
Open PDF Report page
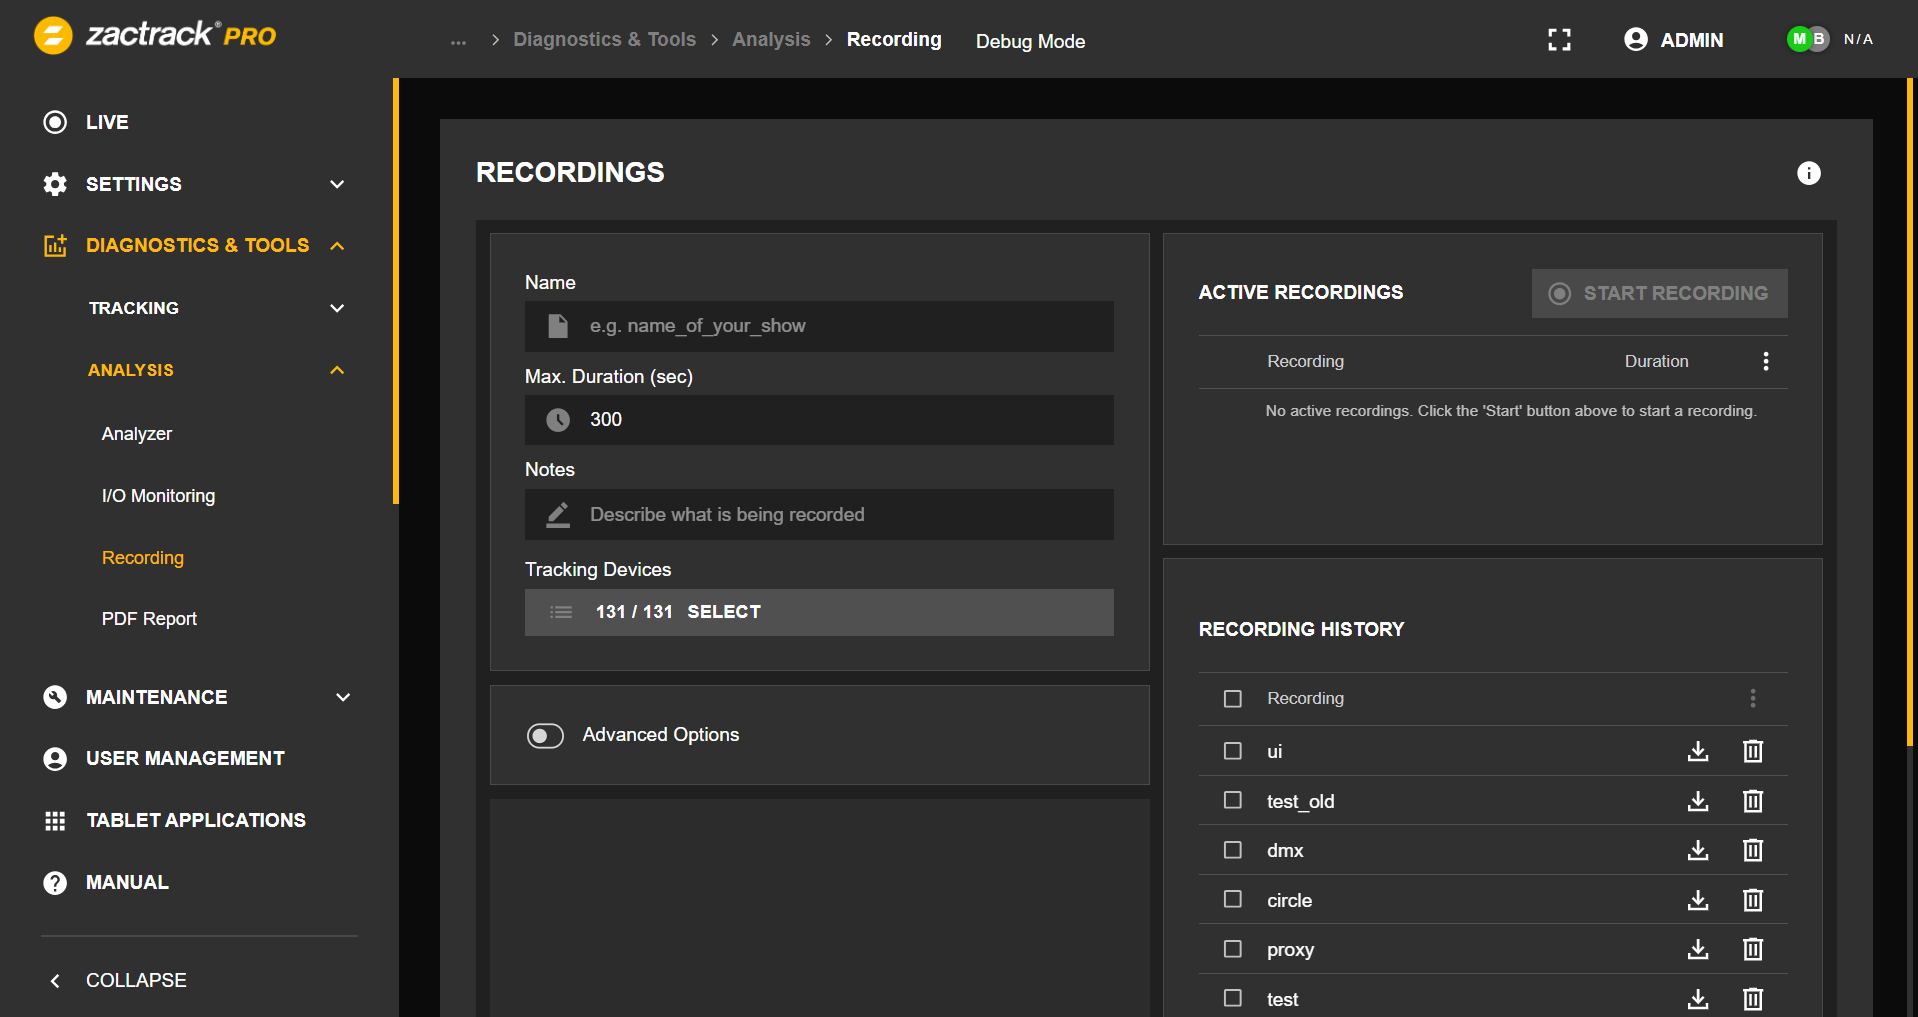pyautogui.click(x=149, y=619)
